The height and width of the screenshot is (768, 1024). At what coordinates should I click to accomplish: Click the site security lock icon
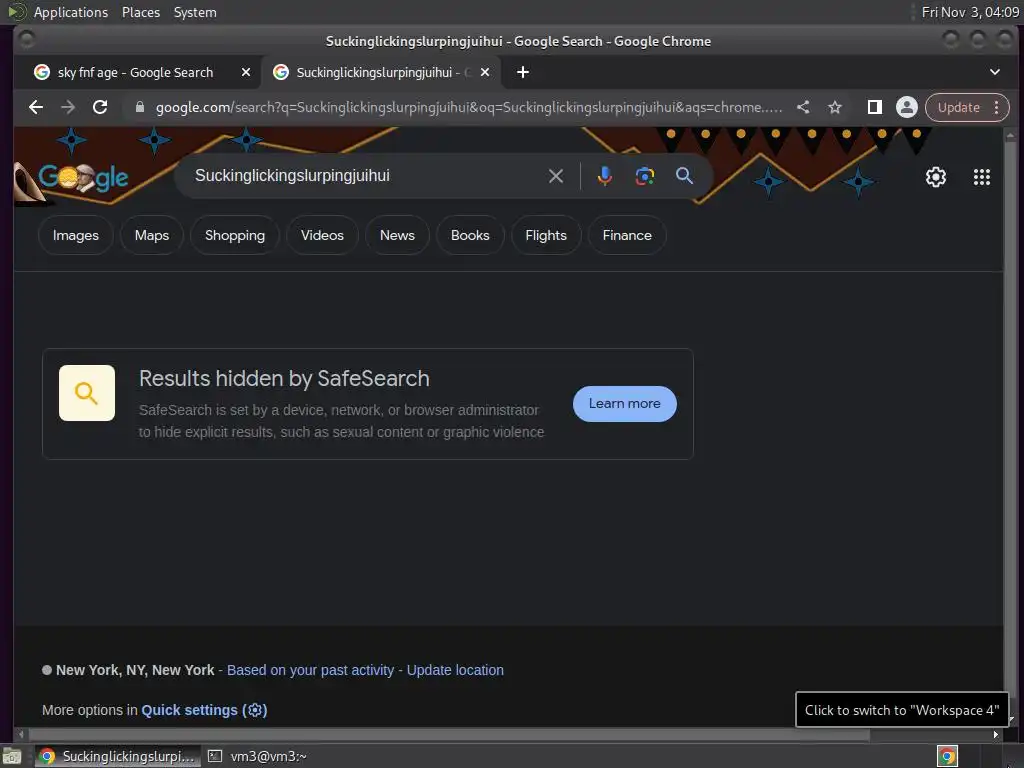139,107
